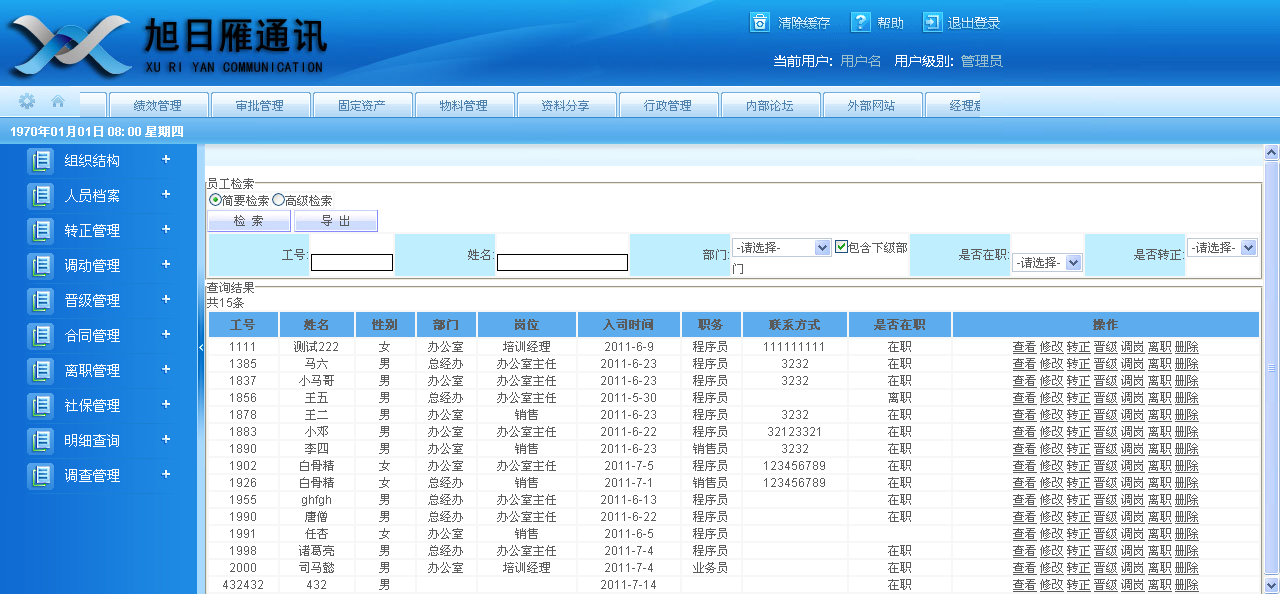Select the 高级检索 radio button

[279, 200]
